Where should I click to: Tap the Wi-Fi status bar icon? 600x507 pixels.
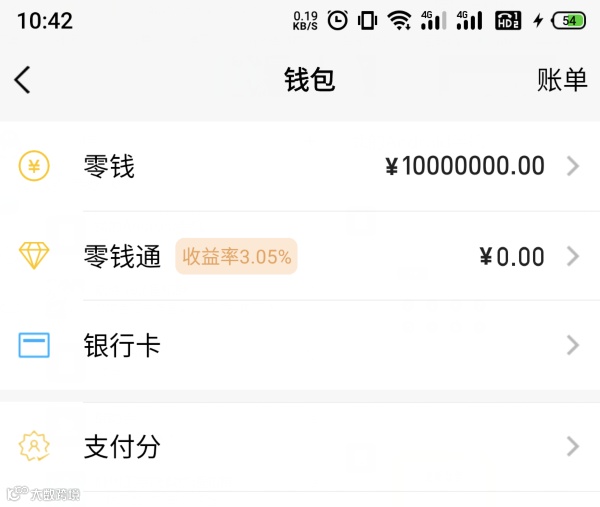tap(400, 20)
